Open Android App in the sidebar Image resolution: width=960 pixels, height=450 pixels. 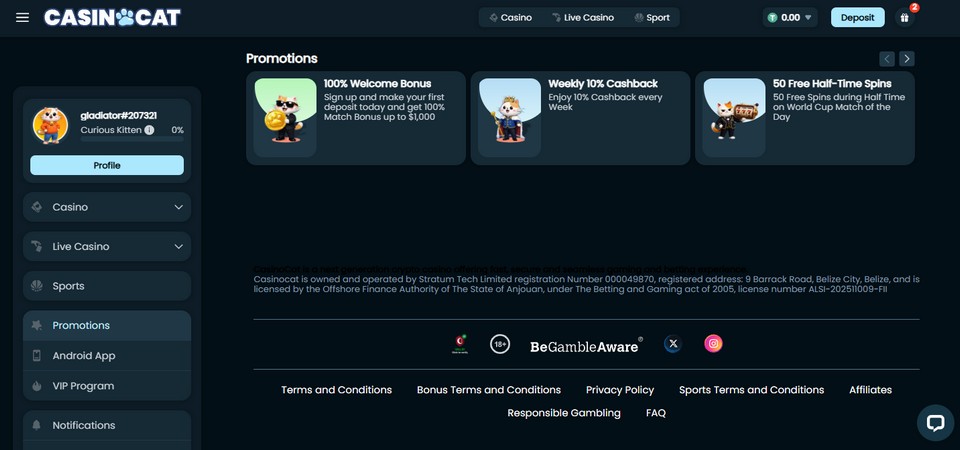[107, 356]
